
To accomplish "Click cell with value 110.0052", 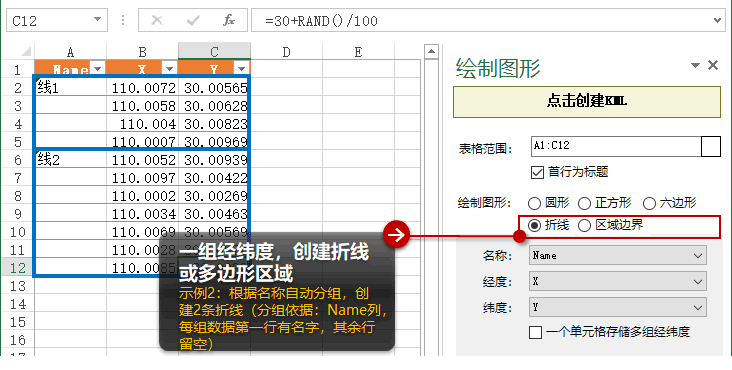I will coord(142,160).
